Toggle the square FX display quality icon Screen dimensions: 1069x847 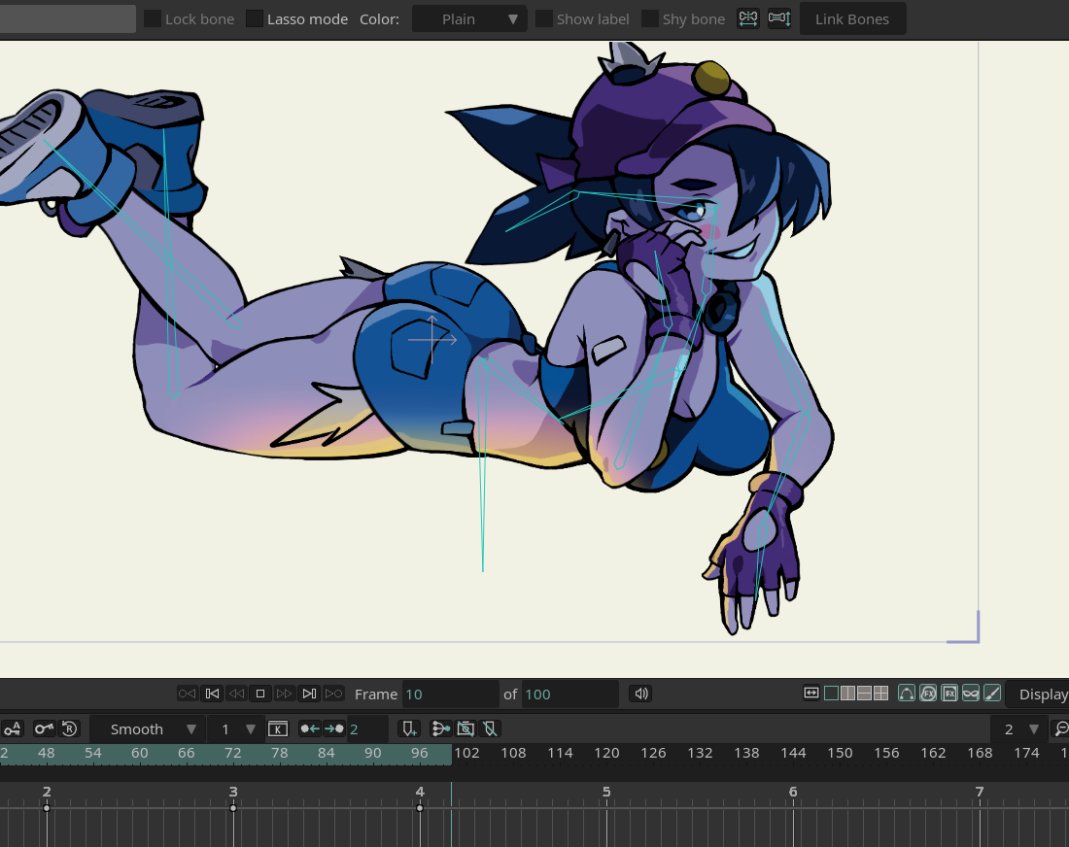pyautogui.click(x=950, y=694)
